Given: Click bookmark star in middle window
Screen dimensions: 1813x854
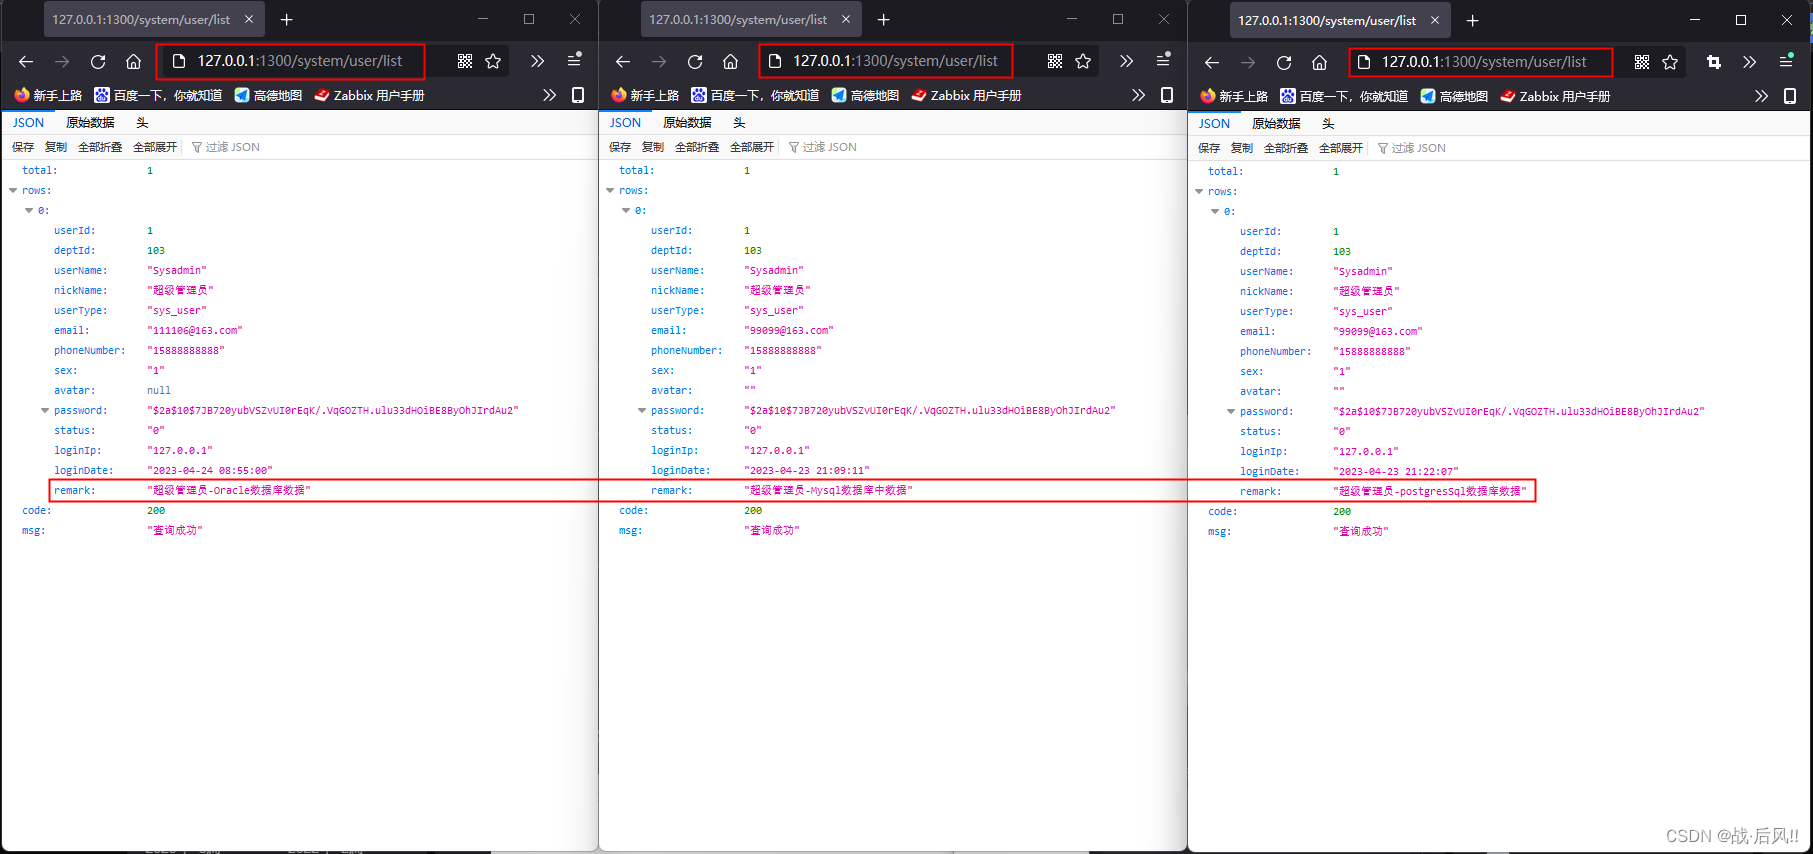Looking at the screenshot, I should [1083, 61].
